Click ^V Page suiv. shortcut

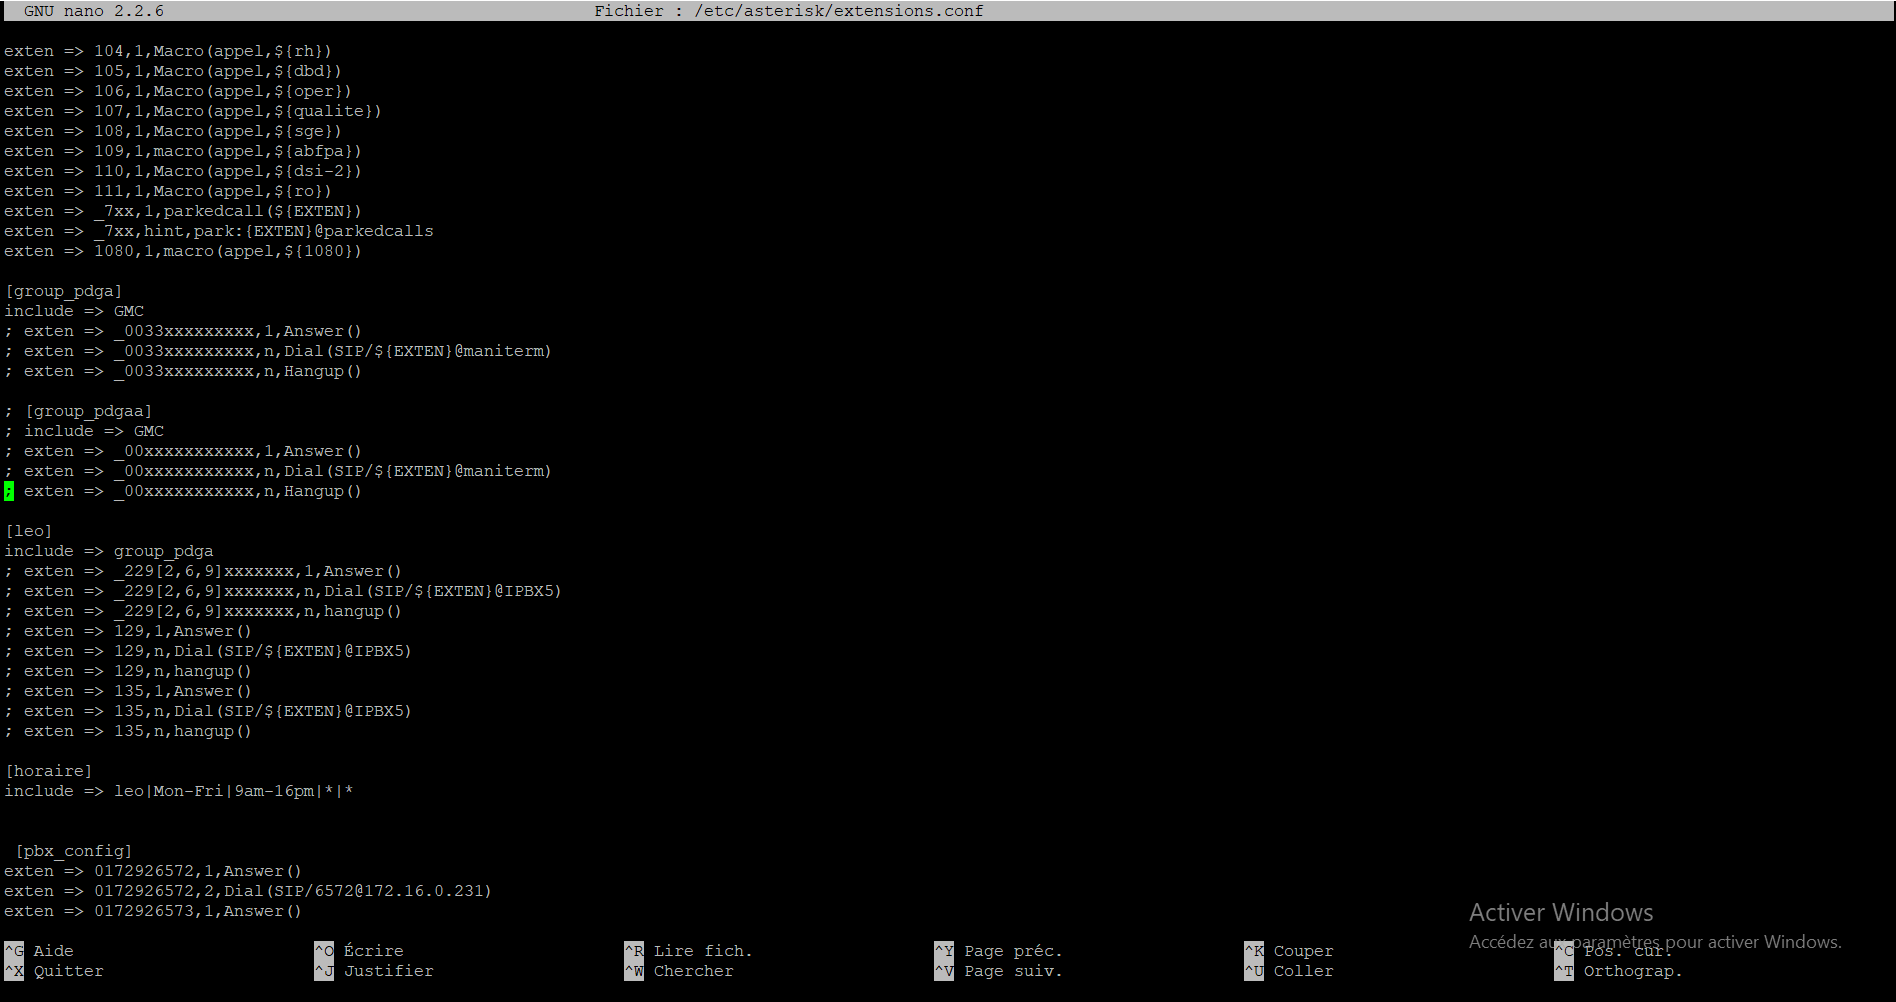tap(999, 971)
